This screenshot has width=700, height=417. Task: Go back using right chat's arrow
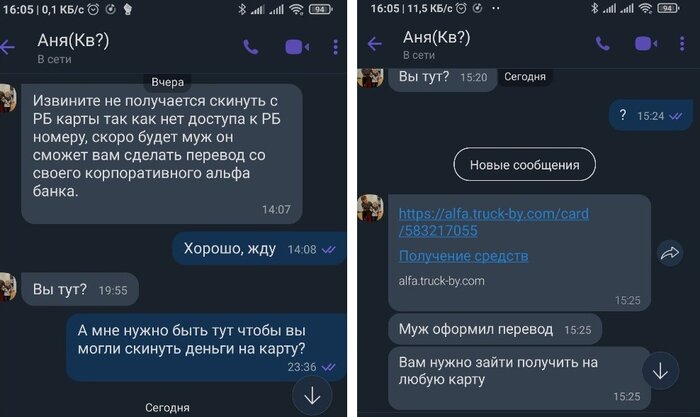(x=375, y=43)
